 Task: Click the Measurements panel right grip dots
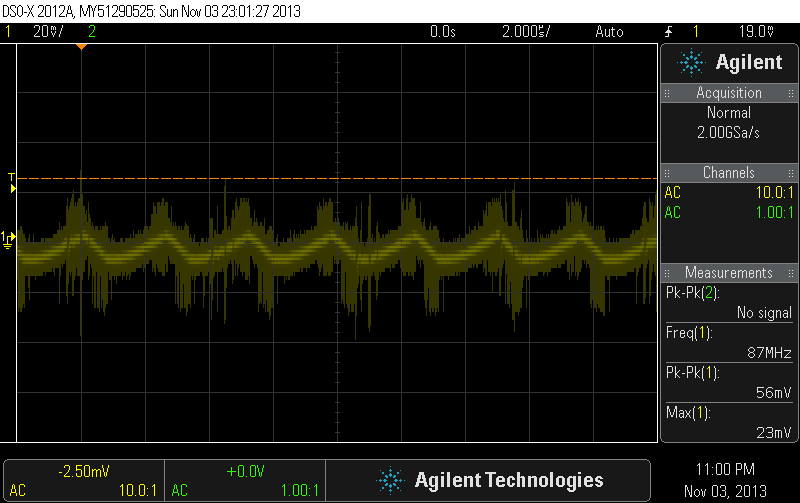click(x=791, y=273)
